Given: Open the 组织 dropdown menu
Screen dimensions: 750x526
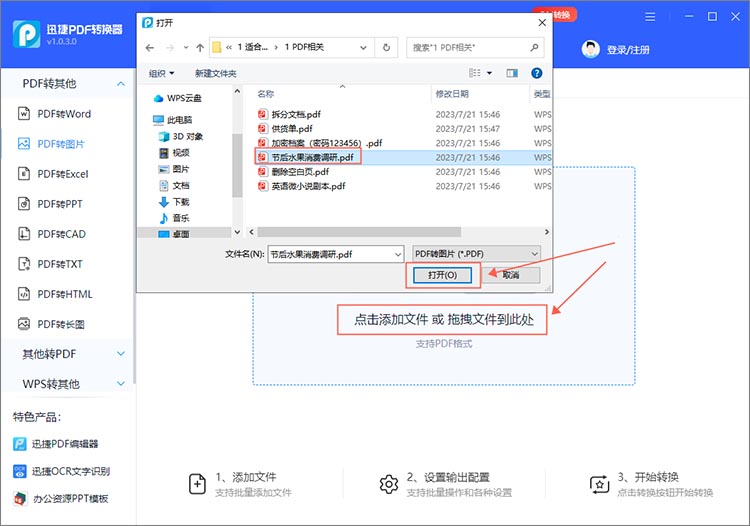Looking at the screenshot, I should 161,73.
